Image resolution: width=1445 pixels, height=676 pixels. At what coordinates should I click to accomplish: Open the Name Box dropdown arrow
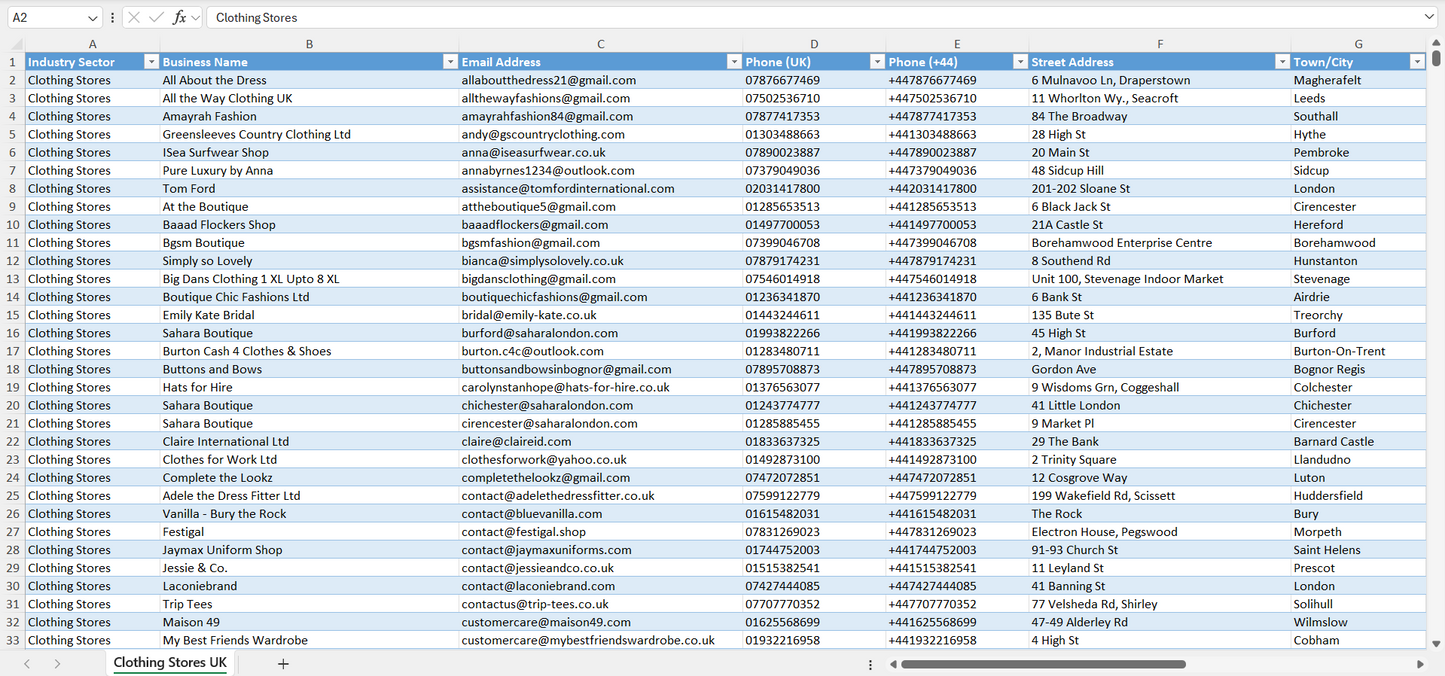tap(93, 17)
